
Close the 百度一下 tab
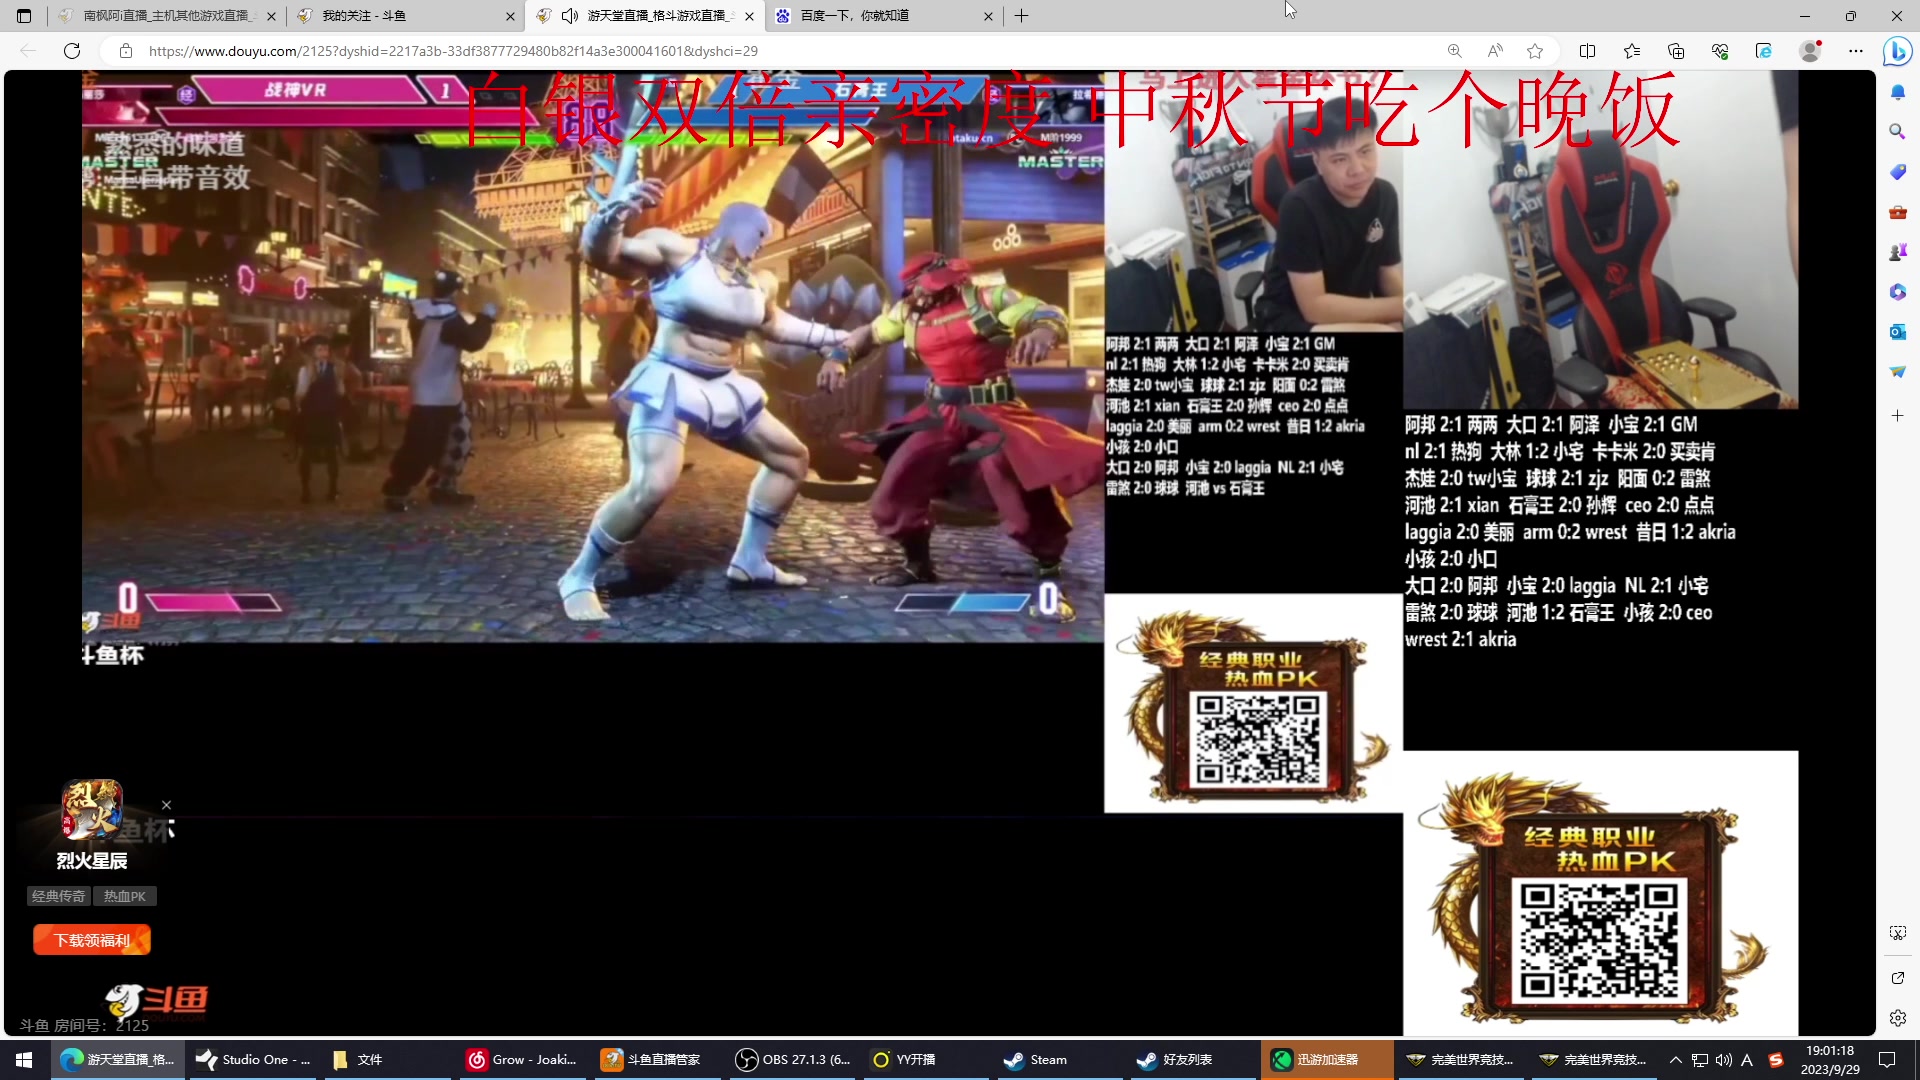click(988, 16)
